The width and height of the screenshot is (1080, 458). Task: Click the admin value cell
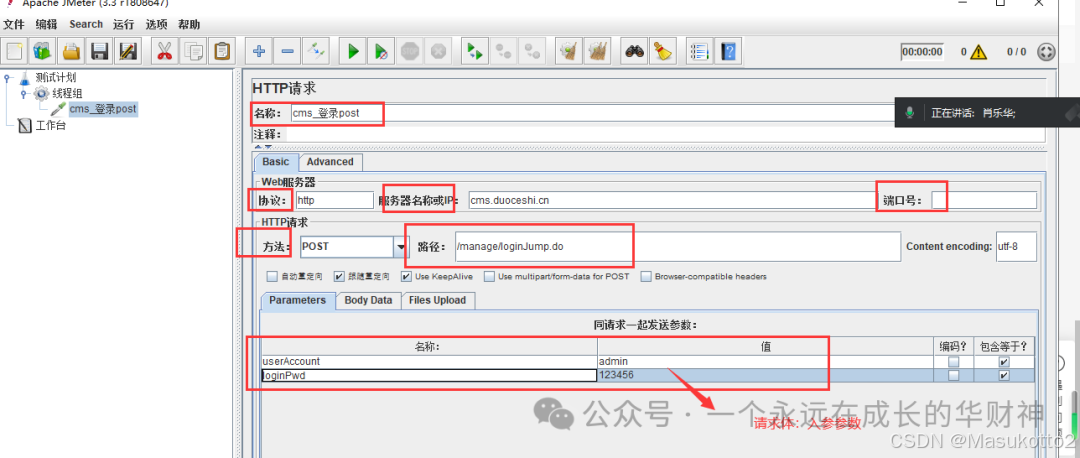[763, 362]
